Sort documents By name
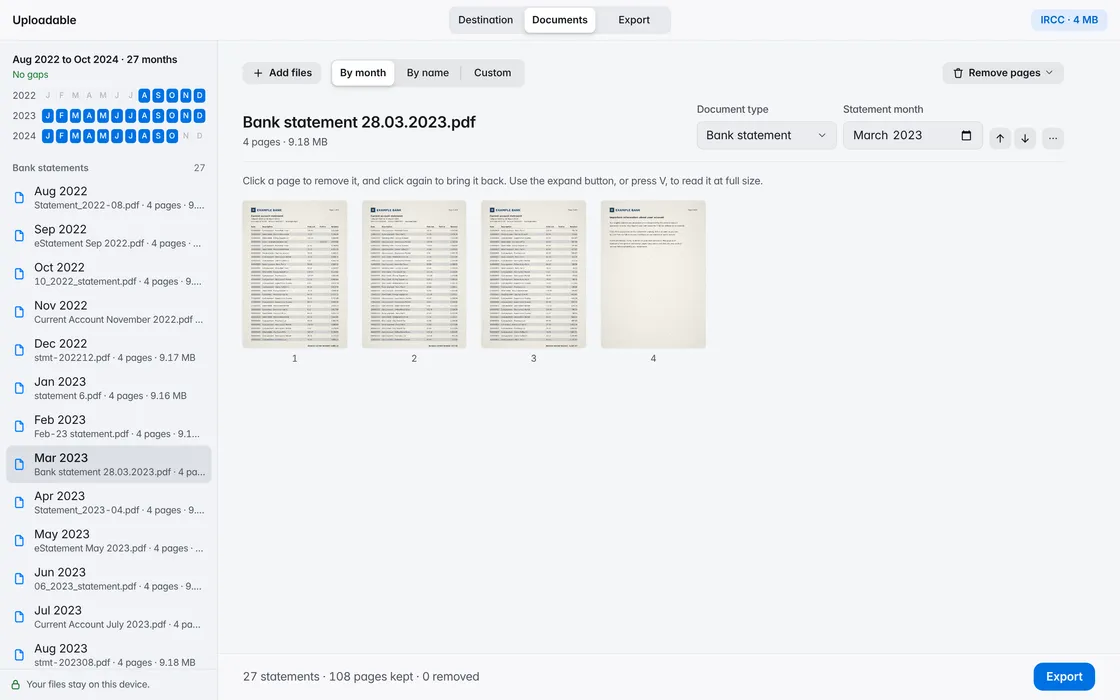The width and height of the screenshot is (1120, 700). tap(428, 73)
